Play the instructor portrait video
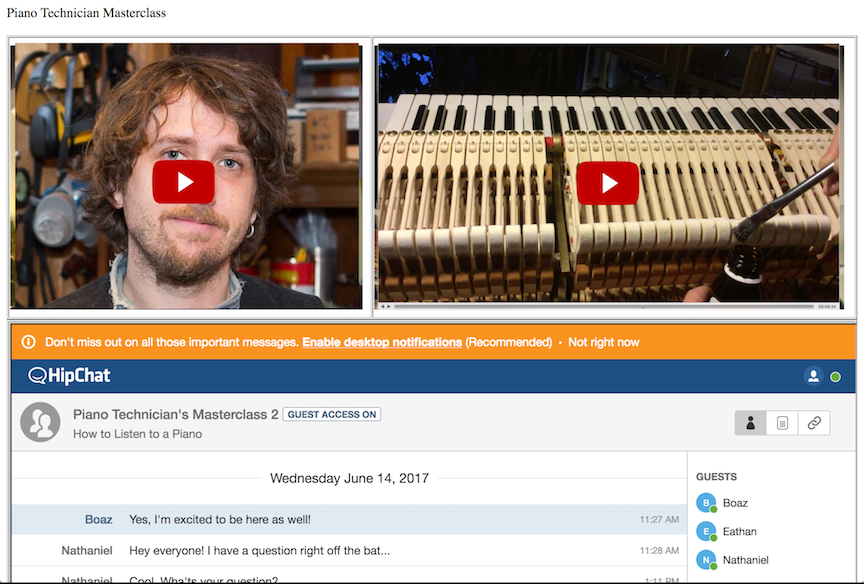The width and height of the screenshot is (864, 584). [183, 182]
